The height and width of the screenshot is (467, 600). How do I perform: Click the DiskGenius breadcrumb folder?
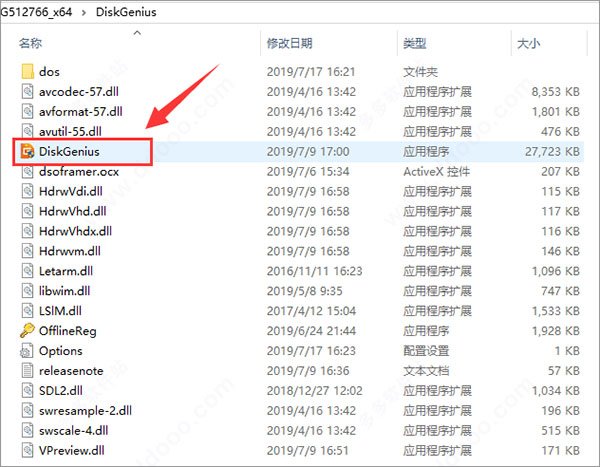(126, 12)
